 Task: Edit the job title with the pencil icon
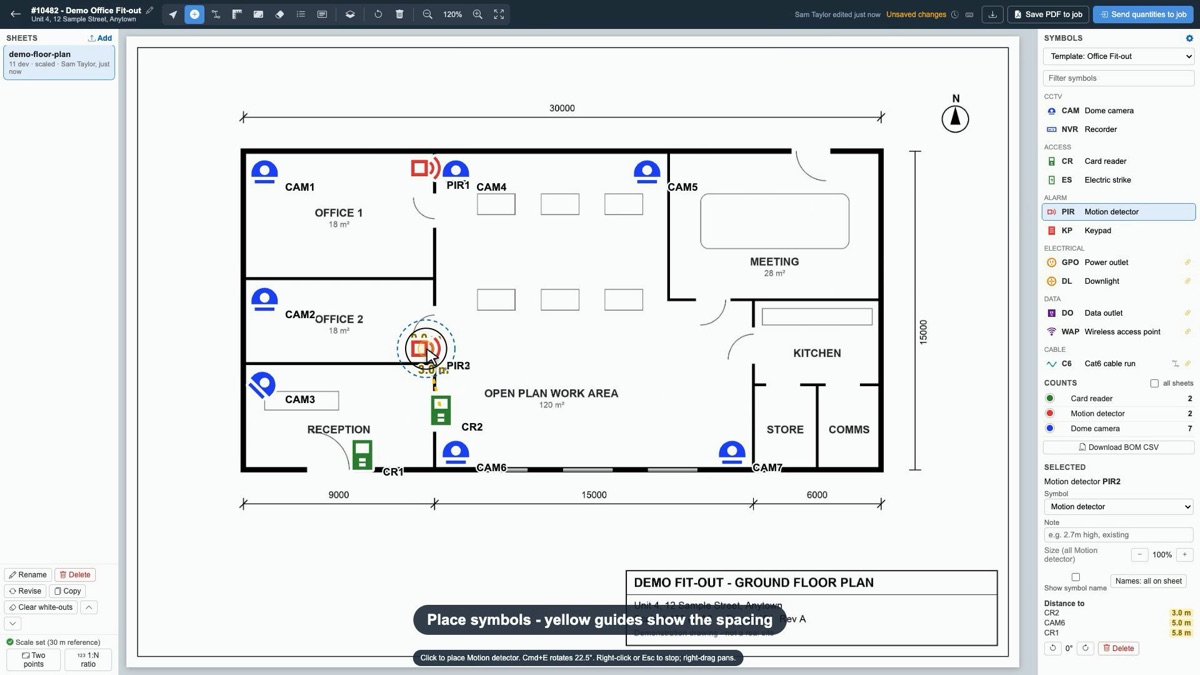point(150,10)
